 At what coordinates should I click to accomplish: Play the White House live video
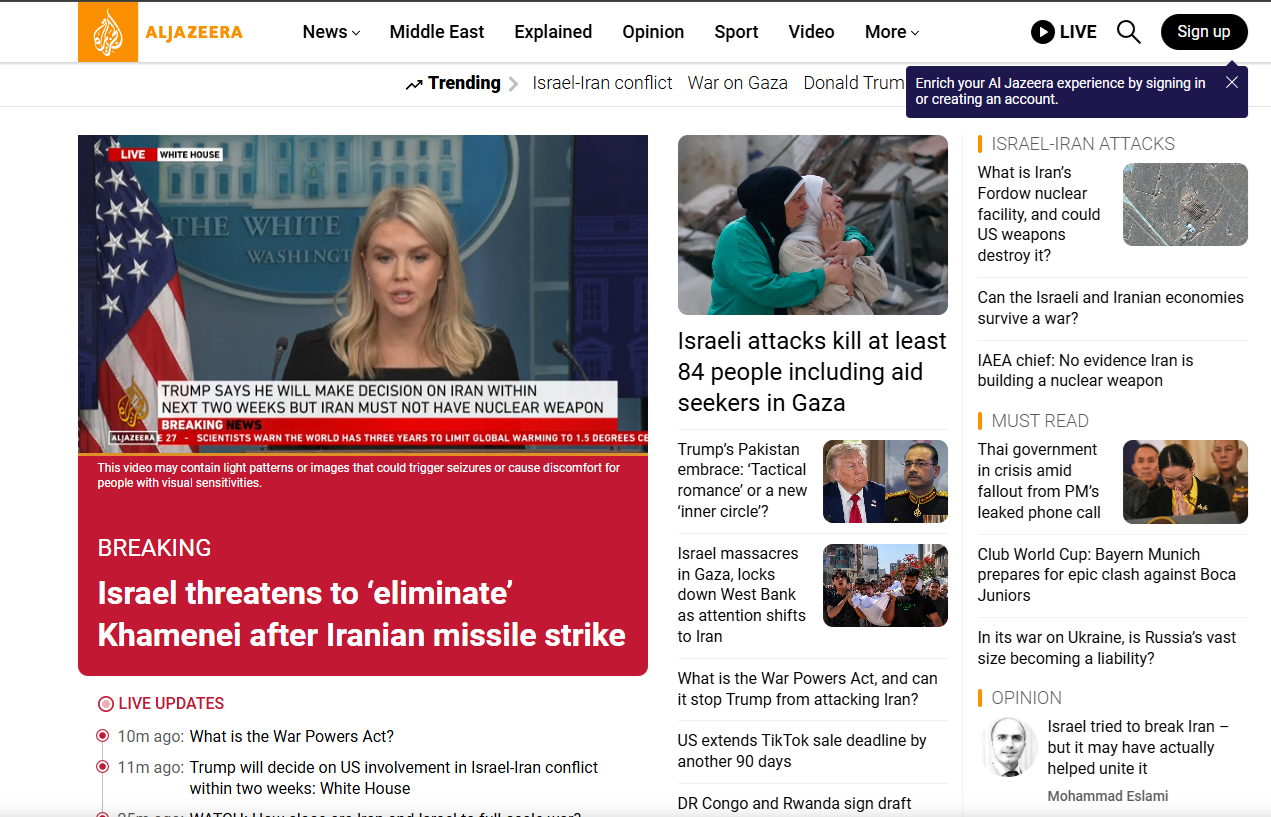(362, 294)
